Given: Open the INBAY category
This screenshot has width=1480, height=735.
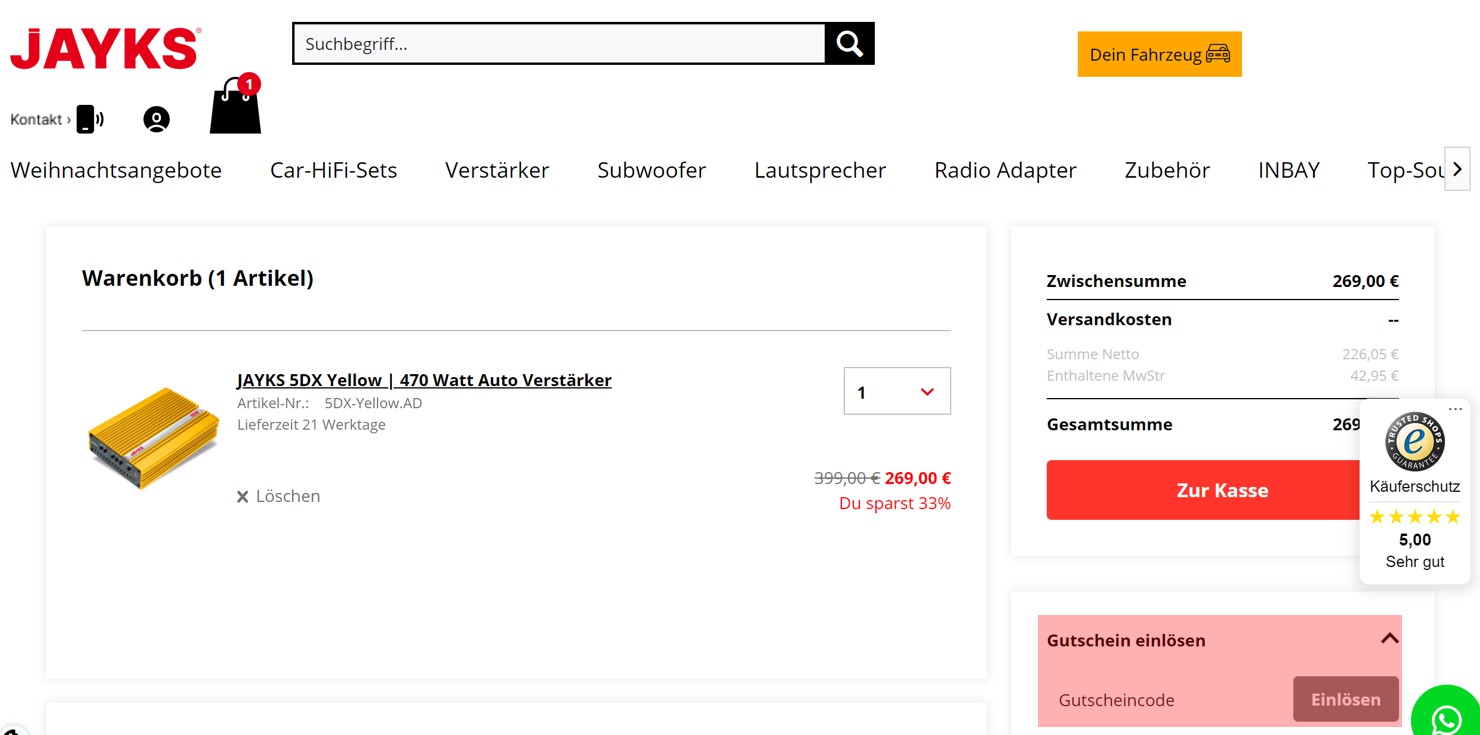Looking at the screenshot, I should (x=1289, y=170).
